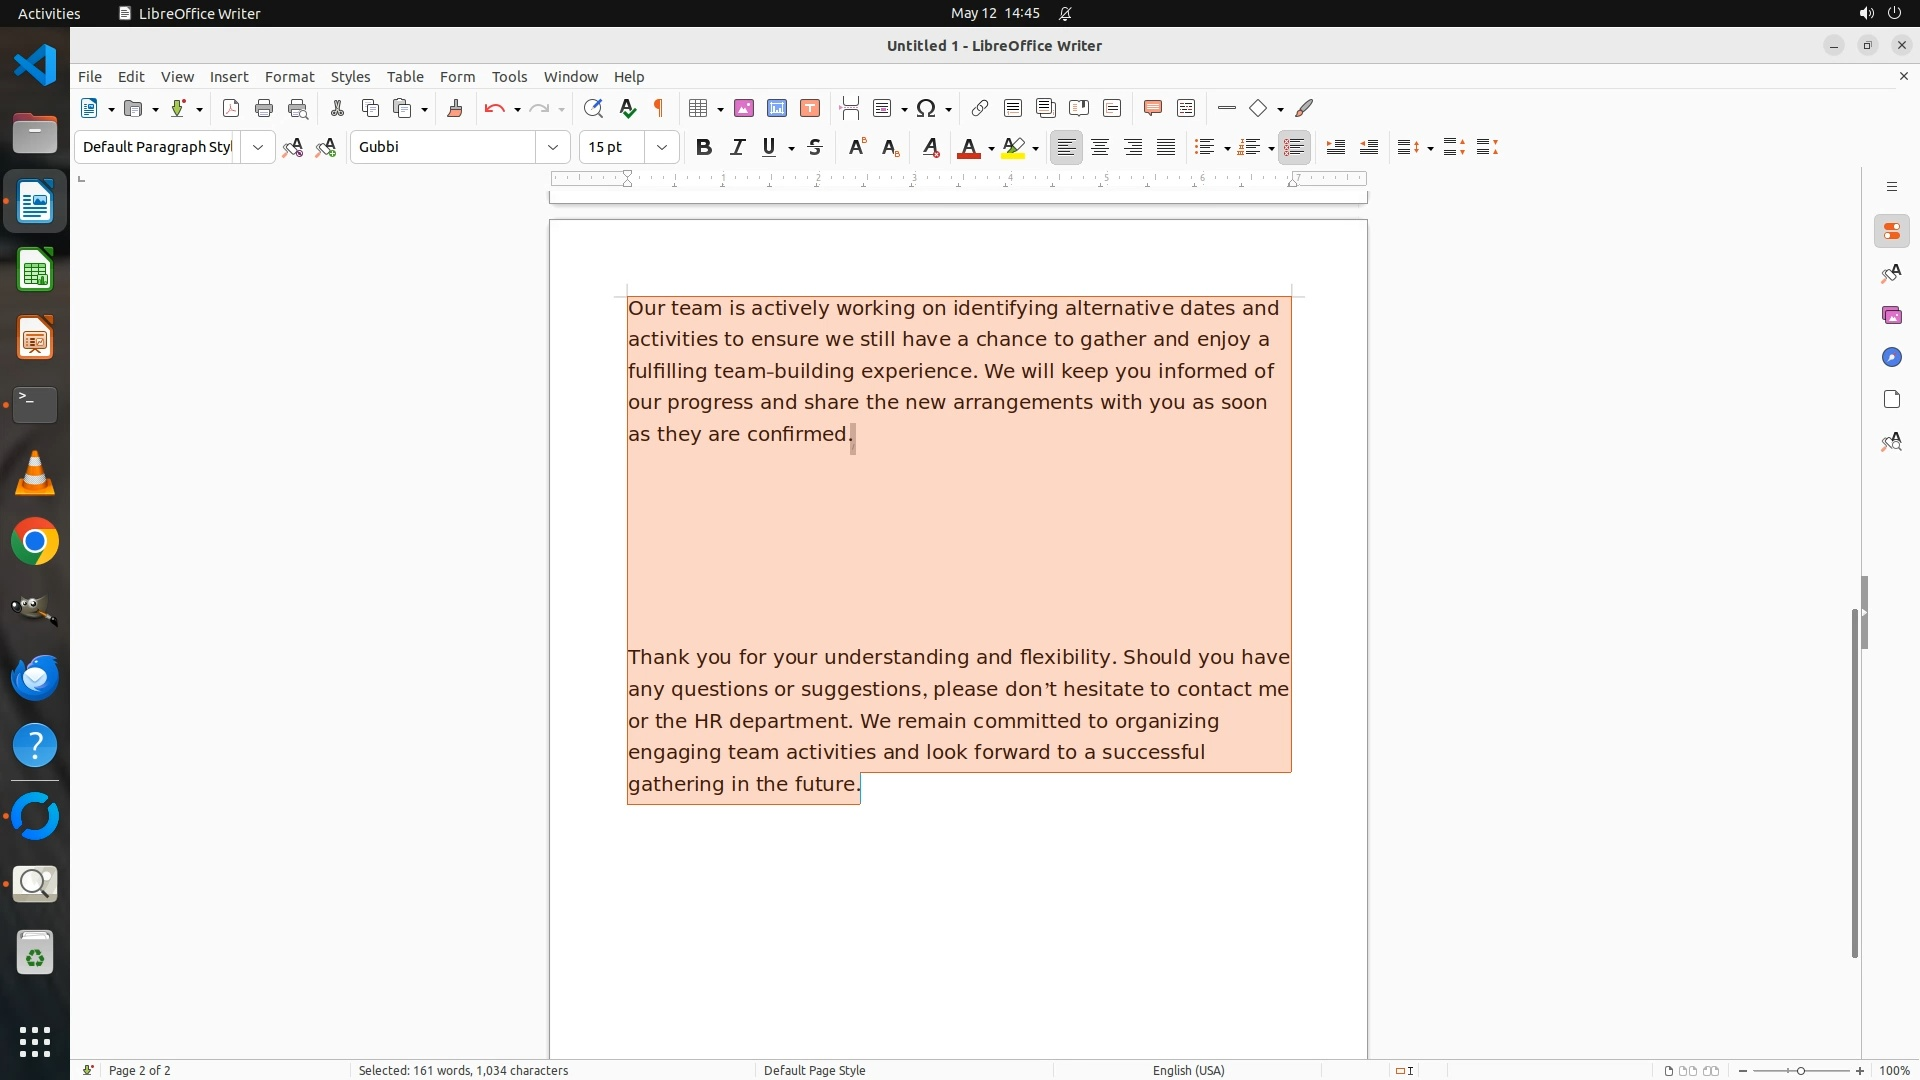Open the sidebar Navigator panel
The image size is (1920, 1080).
click(x=1891, y=358)
